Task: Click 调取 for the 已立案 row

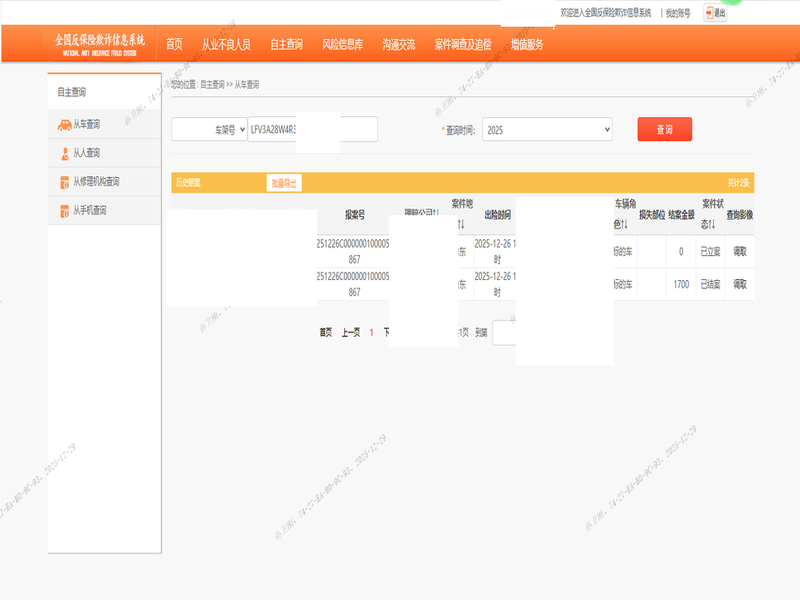Action: point(740,252)
